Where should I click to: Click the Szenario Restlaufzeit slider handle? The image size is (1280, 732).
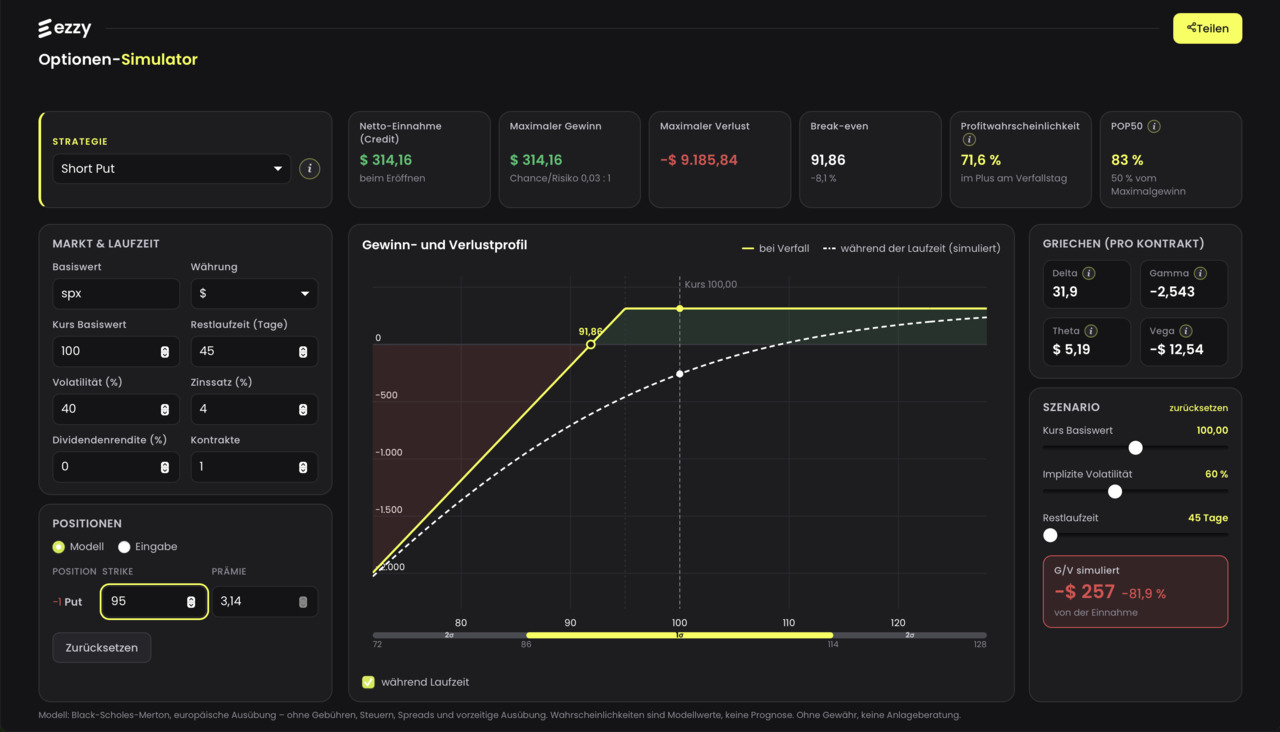1050,535
